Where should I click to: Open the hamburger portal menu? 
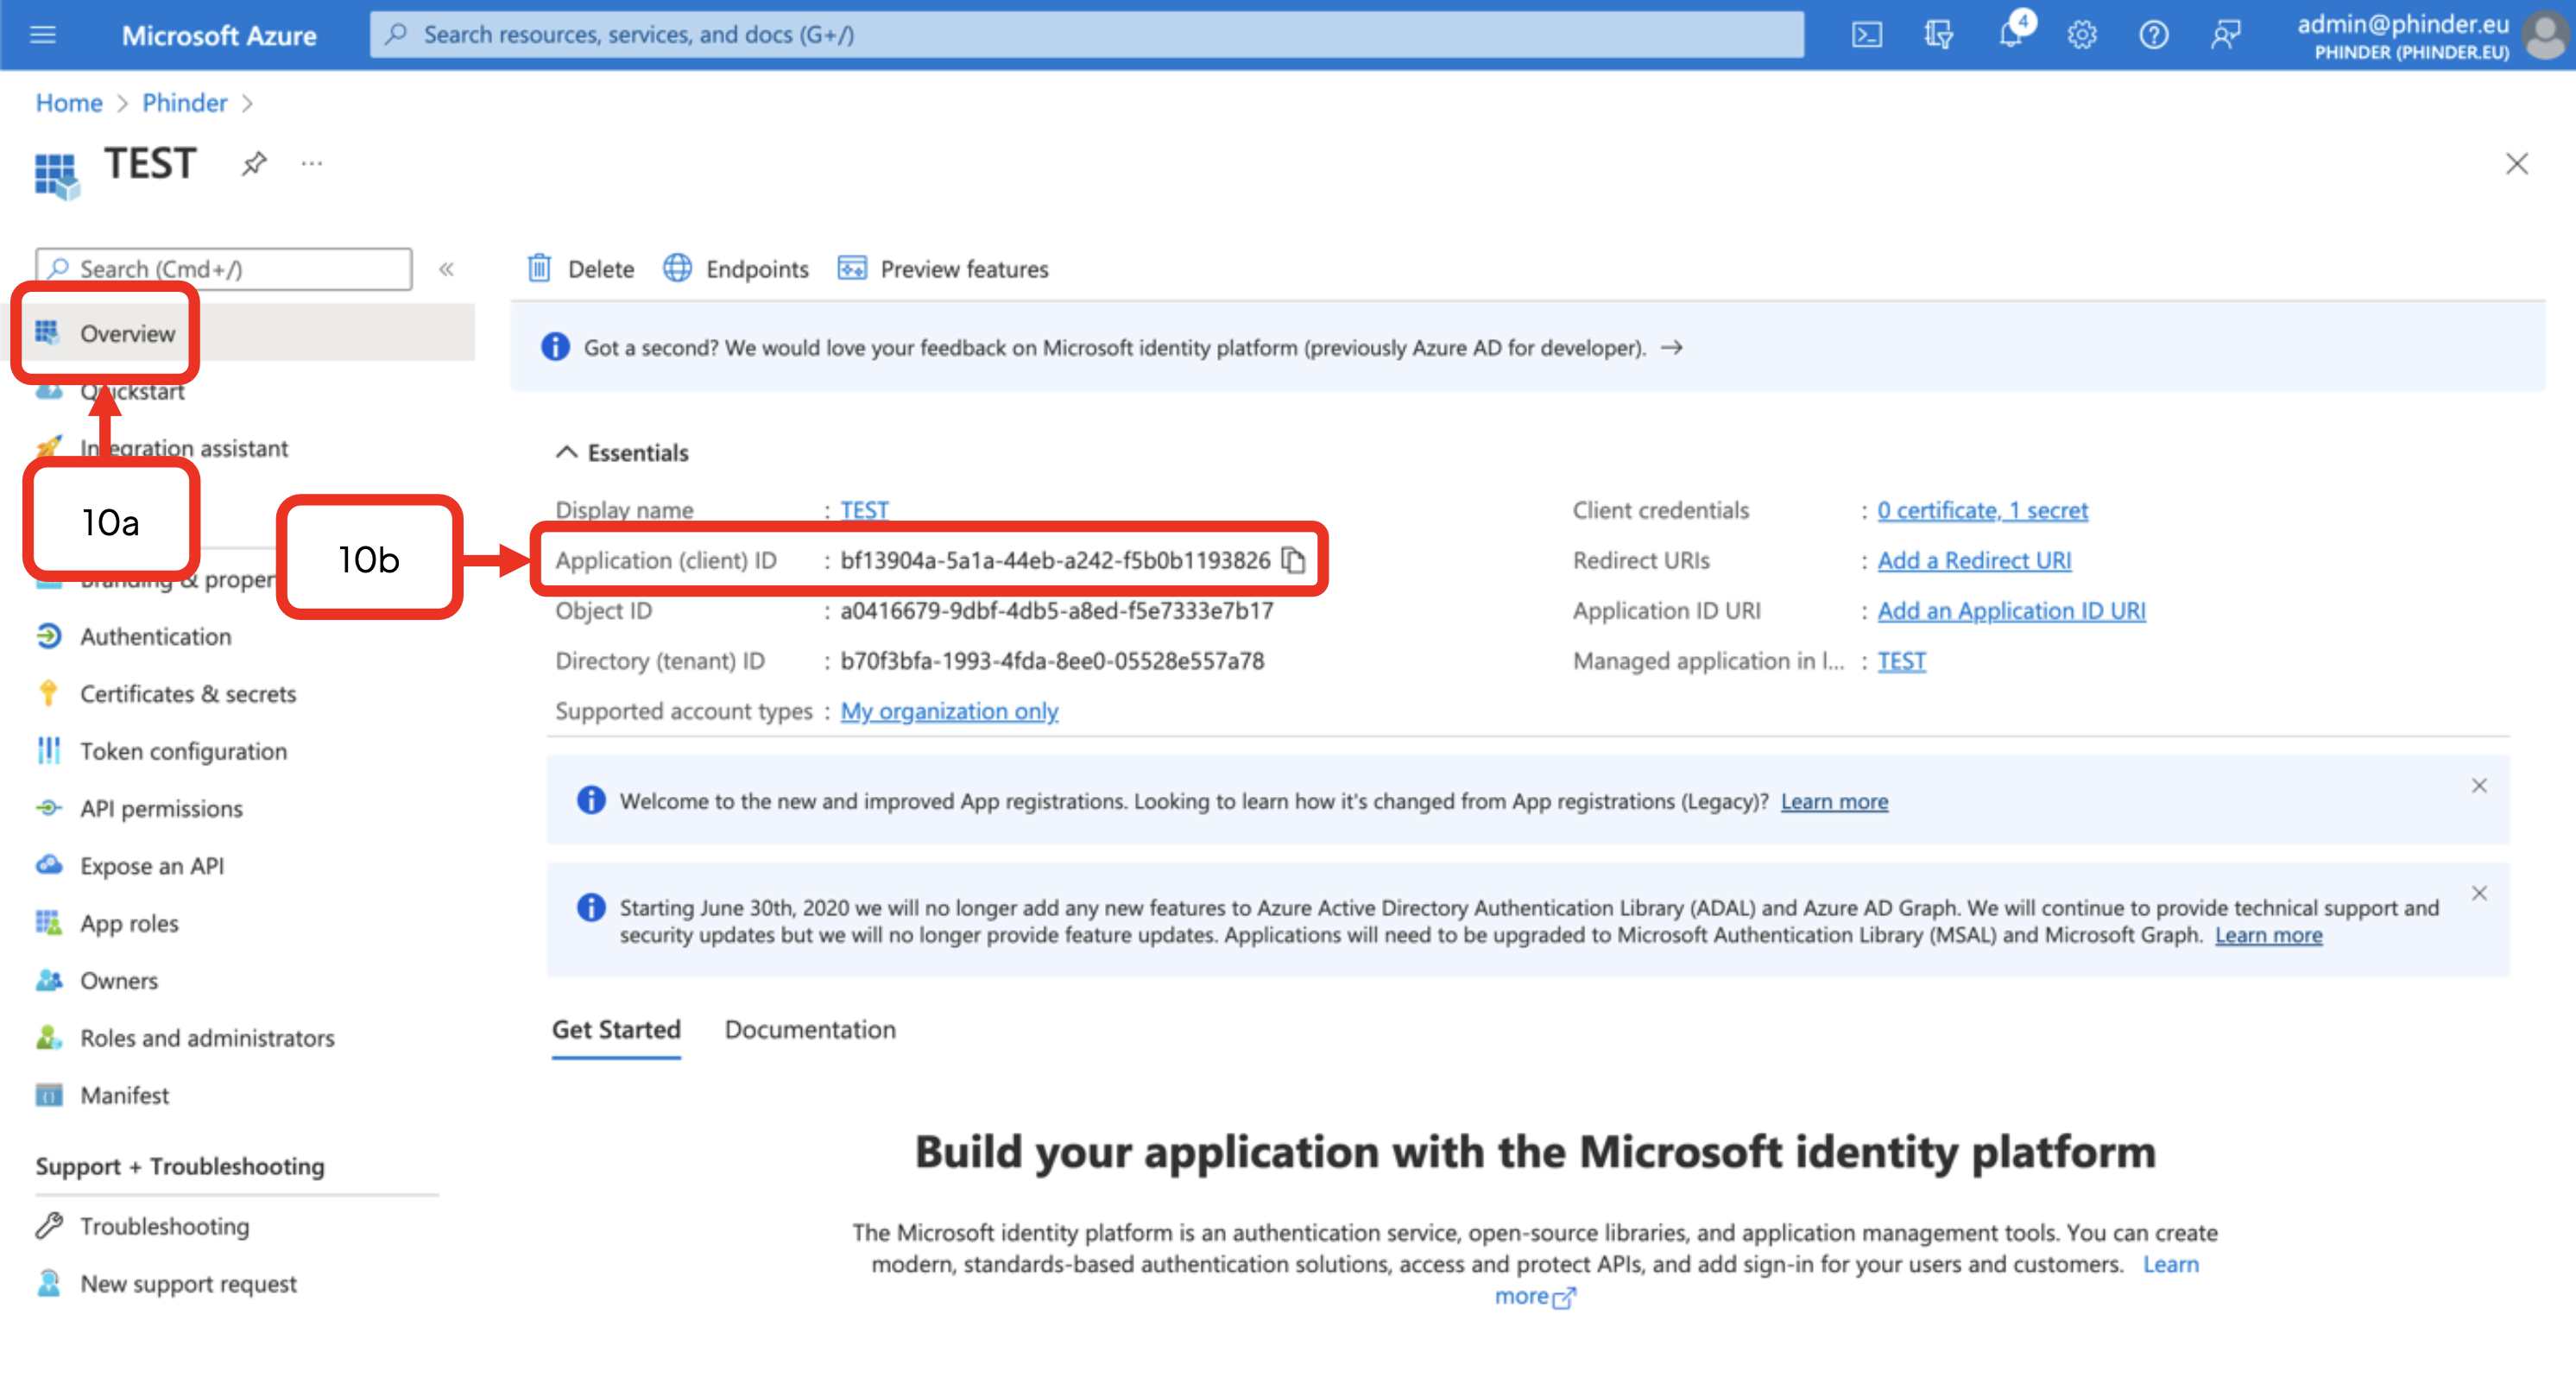(x=43, y=35)
